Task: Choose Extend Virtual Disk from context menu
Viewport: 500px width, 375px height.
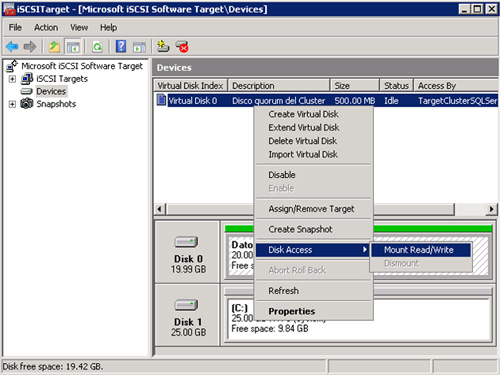Action: (x=314, y=128)
